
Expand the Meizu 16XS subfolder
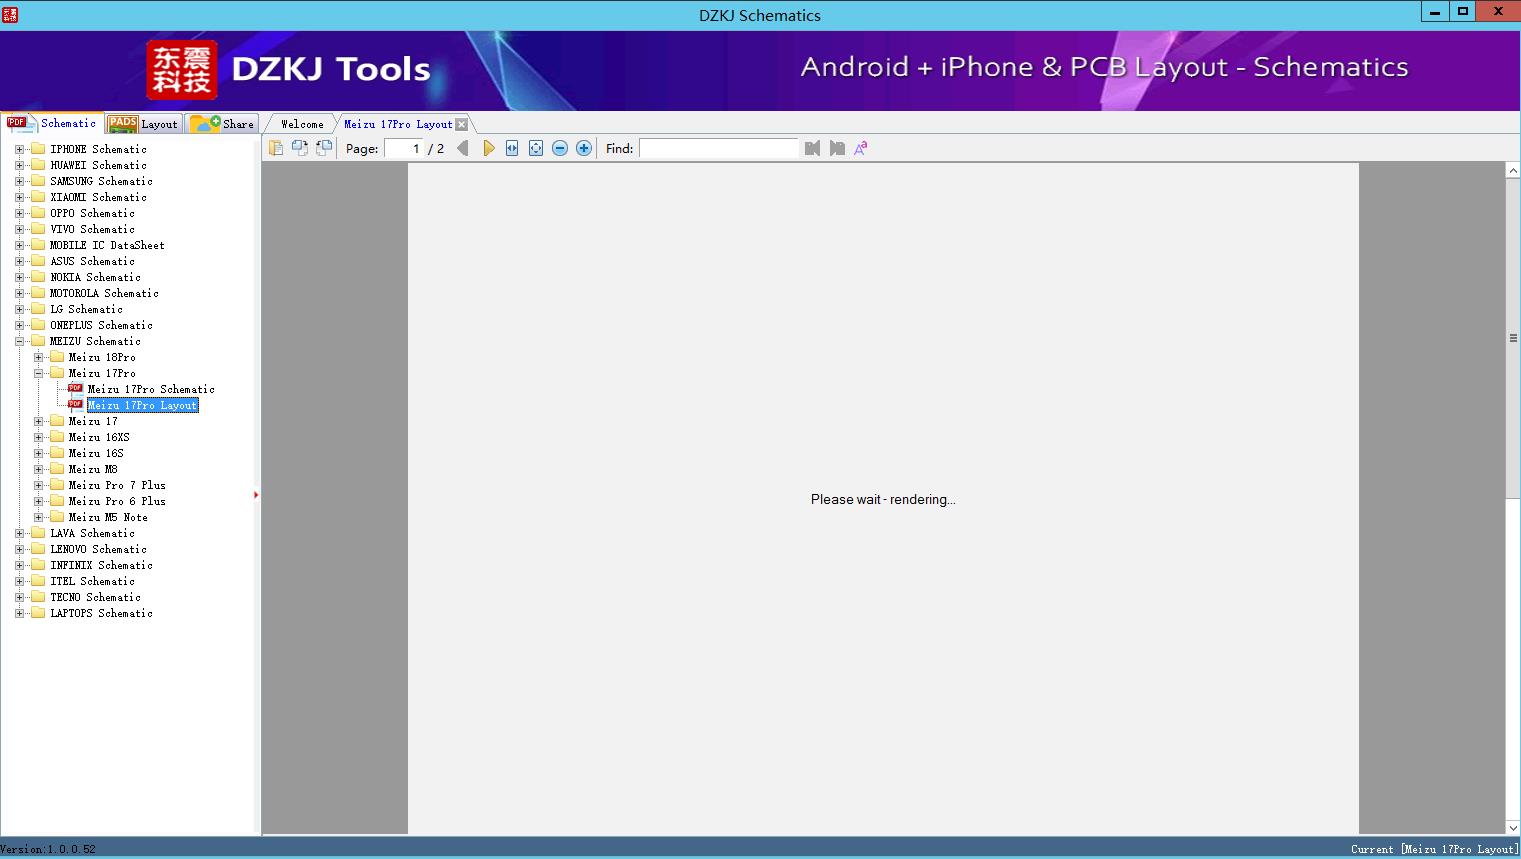[38, 437]
